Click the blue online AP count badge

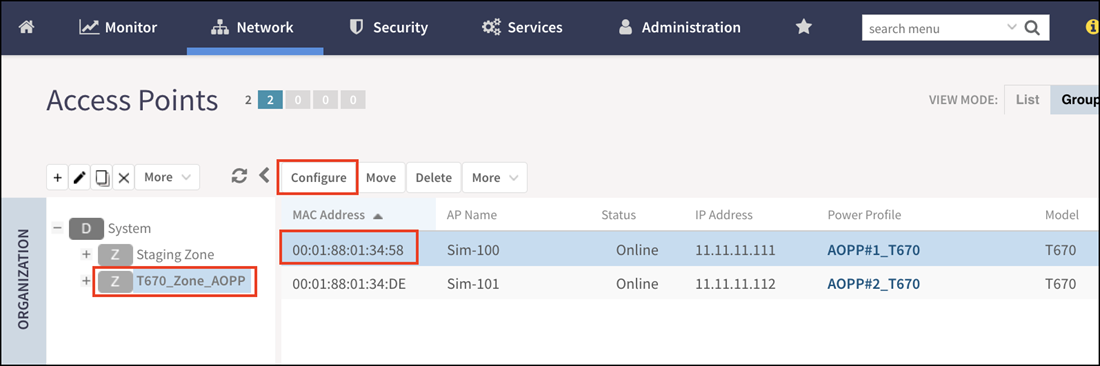(x=270, y=100)
